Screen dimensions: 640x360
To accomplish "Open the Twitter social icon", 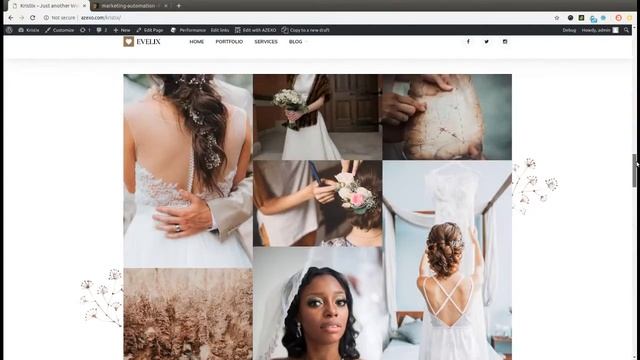I will [487, 42].
